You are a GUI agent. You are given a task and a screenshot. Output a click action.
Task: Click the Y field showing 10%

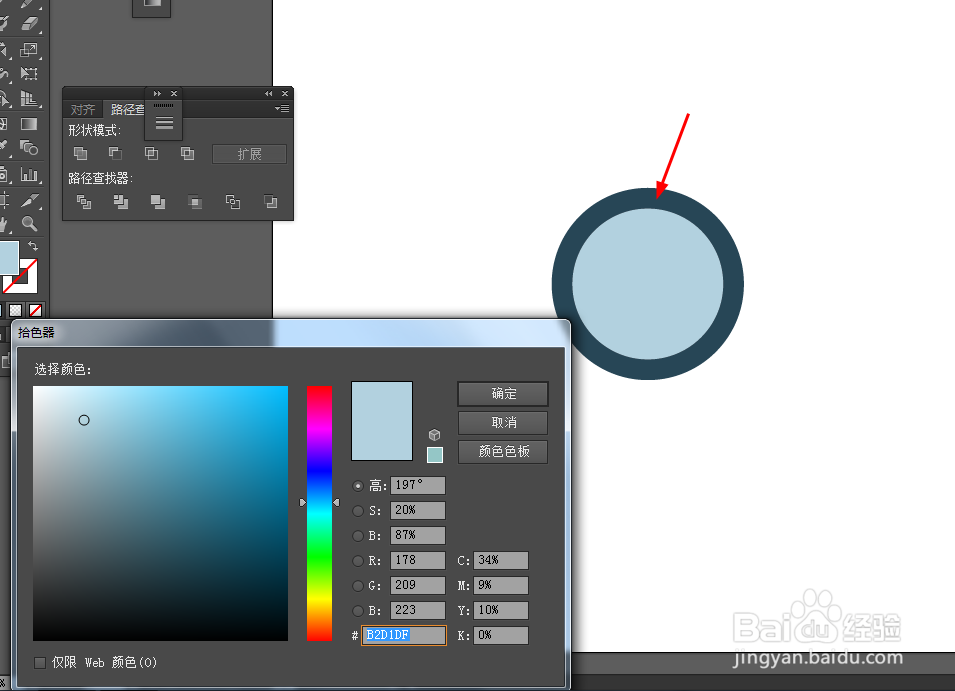501,610
